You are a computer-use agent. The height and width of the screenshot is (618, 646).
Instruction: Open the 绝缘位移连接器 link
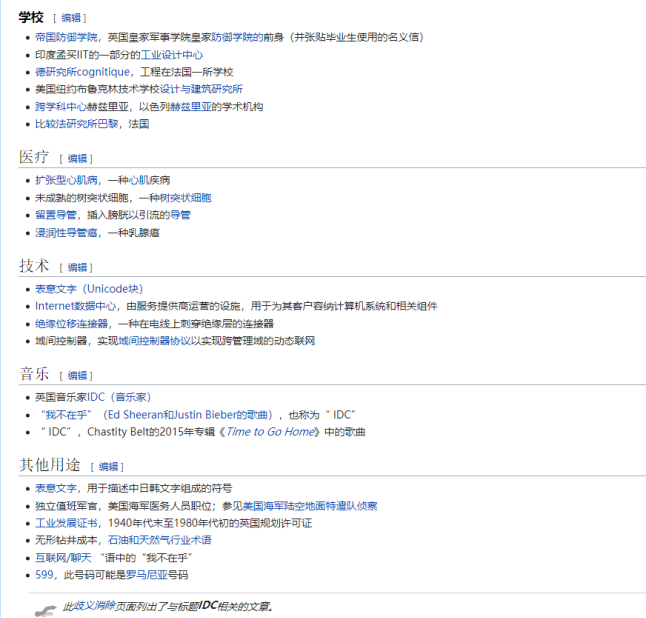pos(73,324)
